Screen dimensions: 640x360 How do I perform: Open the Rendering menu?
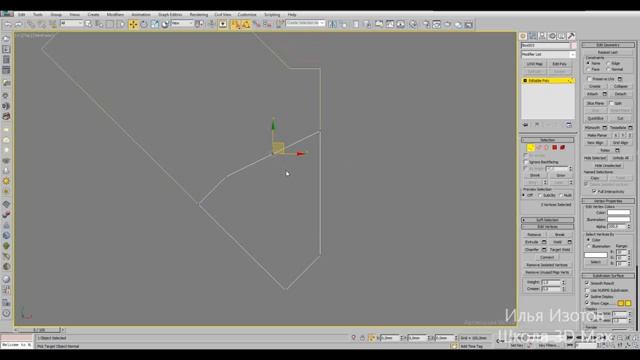199,15
